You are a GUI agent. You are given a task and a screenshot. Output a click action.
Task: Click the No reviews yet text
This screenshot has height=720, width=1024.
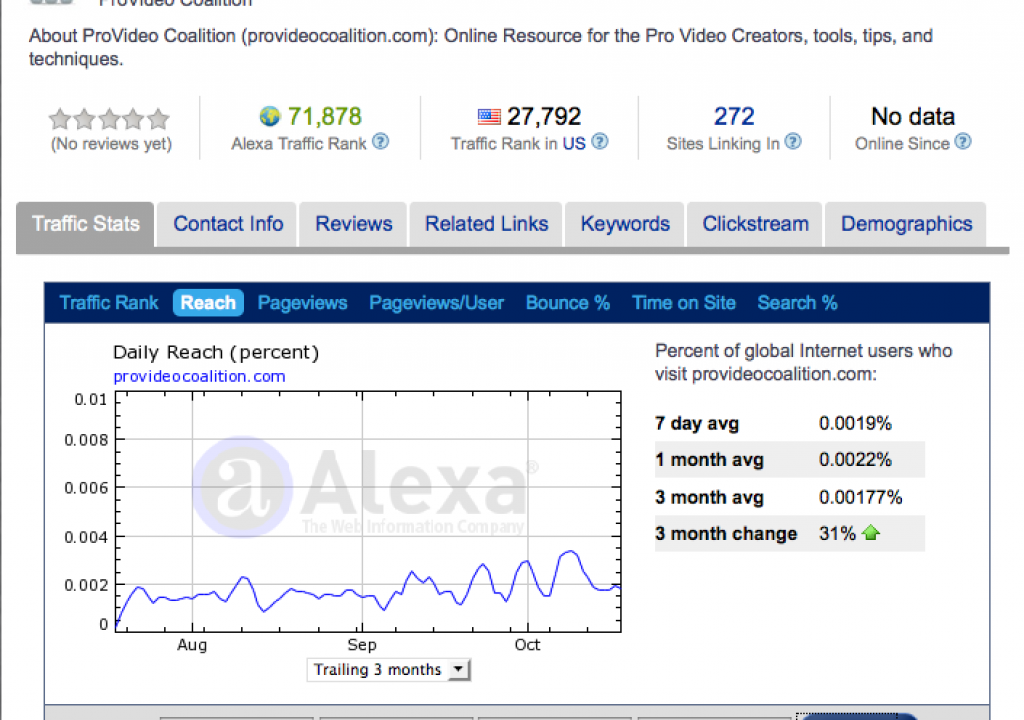(111, 144)
